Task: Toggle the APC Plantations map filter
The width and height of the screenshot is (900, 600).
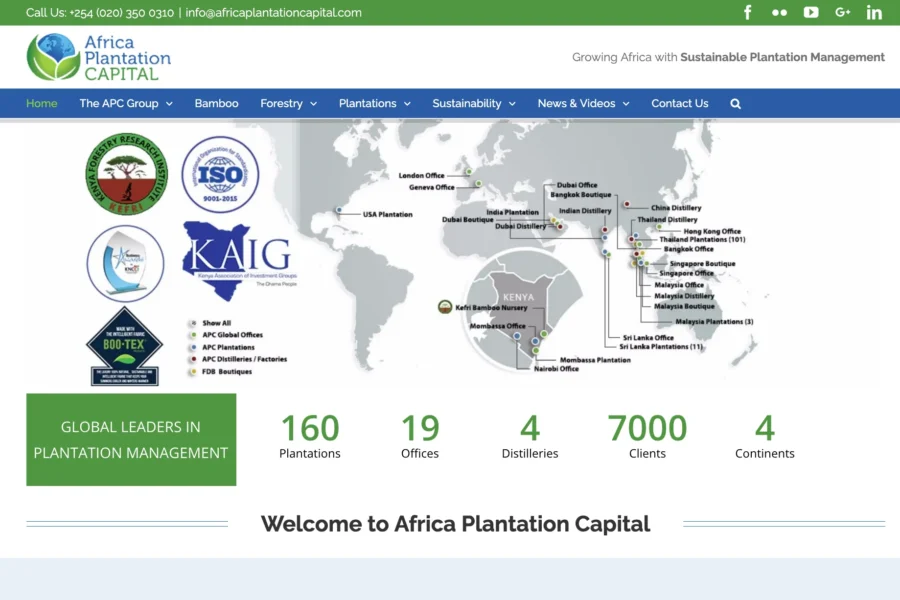Action: tap(222, 347)
